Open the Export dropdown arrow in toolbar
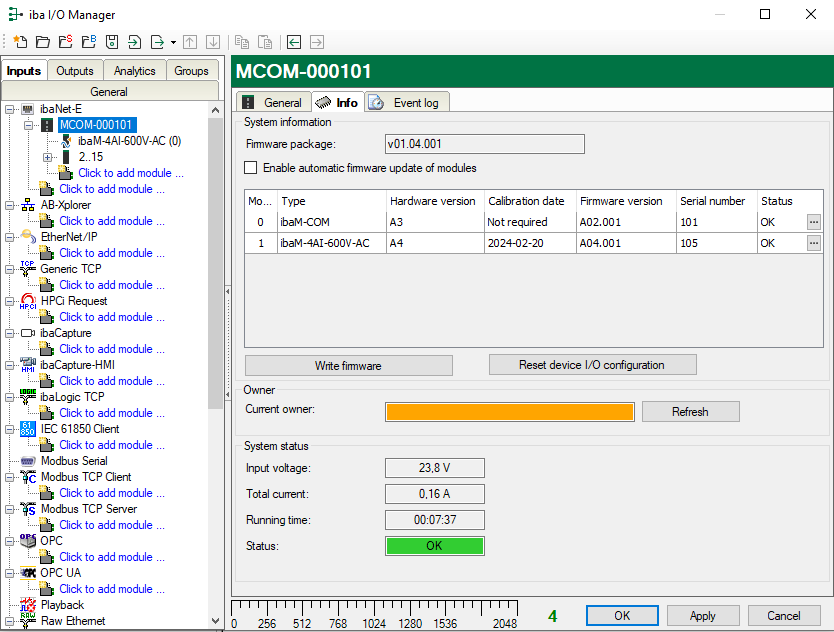The width and height of the screenshot is (834, 632). [x=173, y=42]
